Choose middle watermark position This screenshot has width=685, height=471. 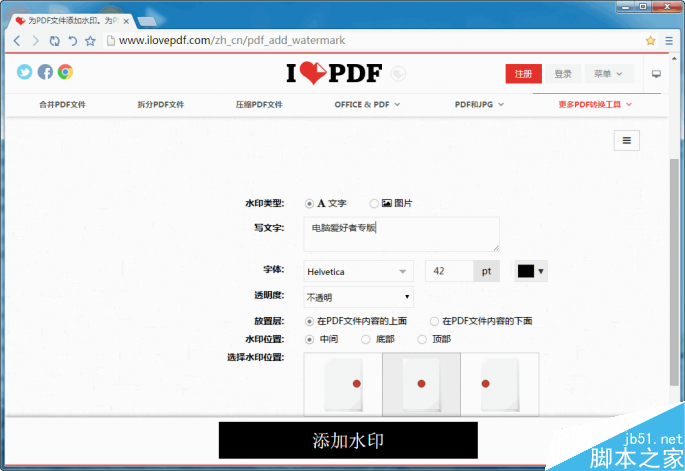click(309, 339)
